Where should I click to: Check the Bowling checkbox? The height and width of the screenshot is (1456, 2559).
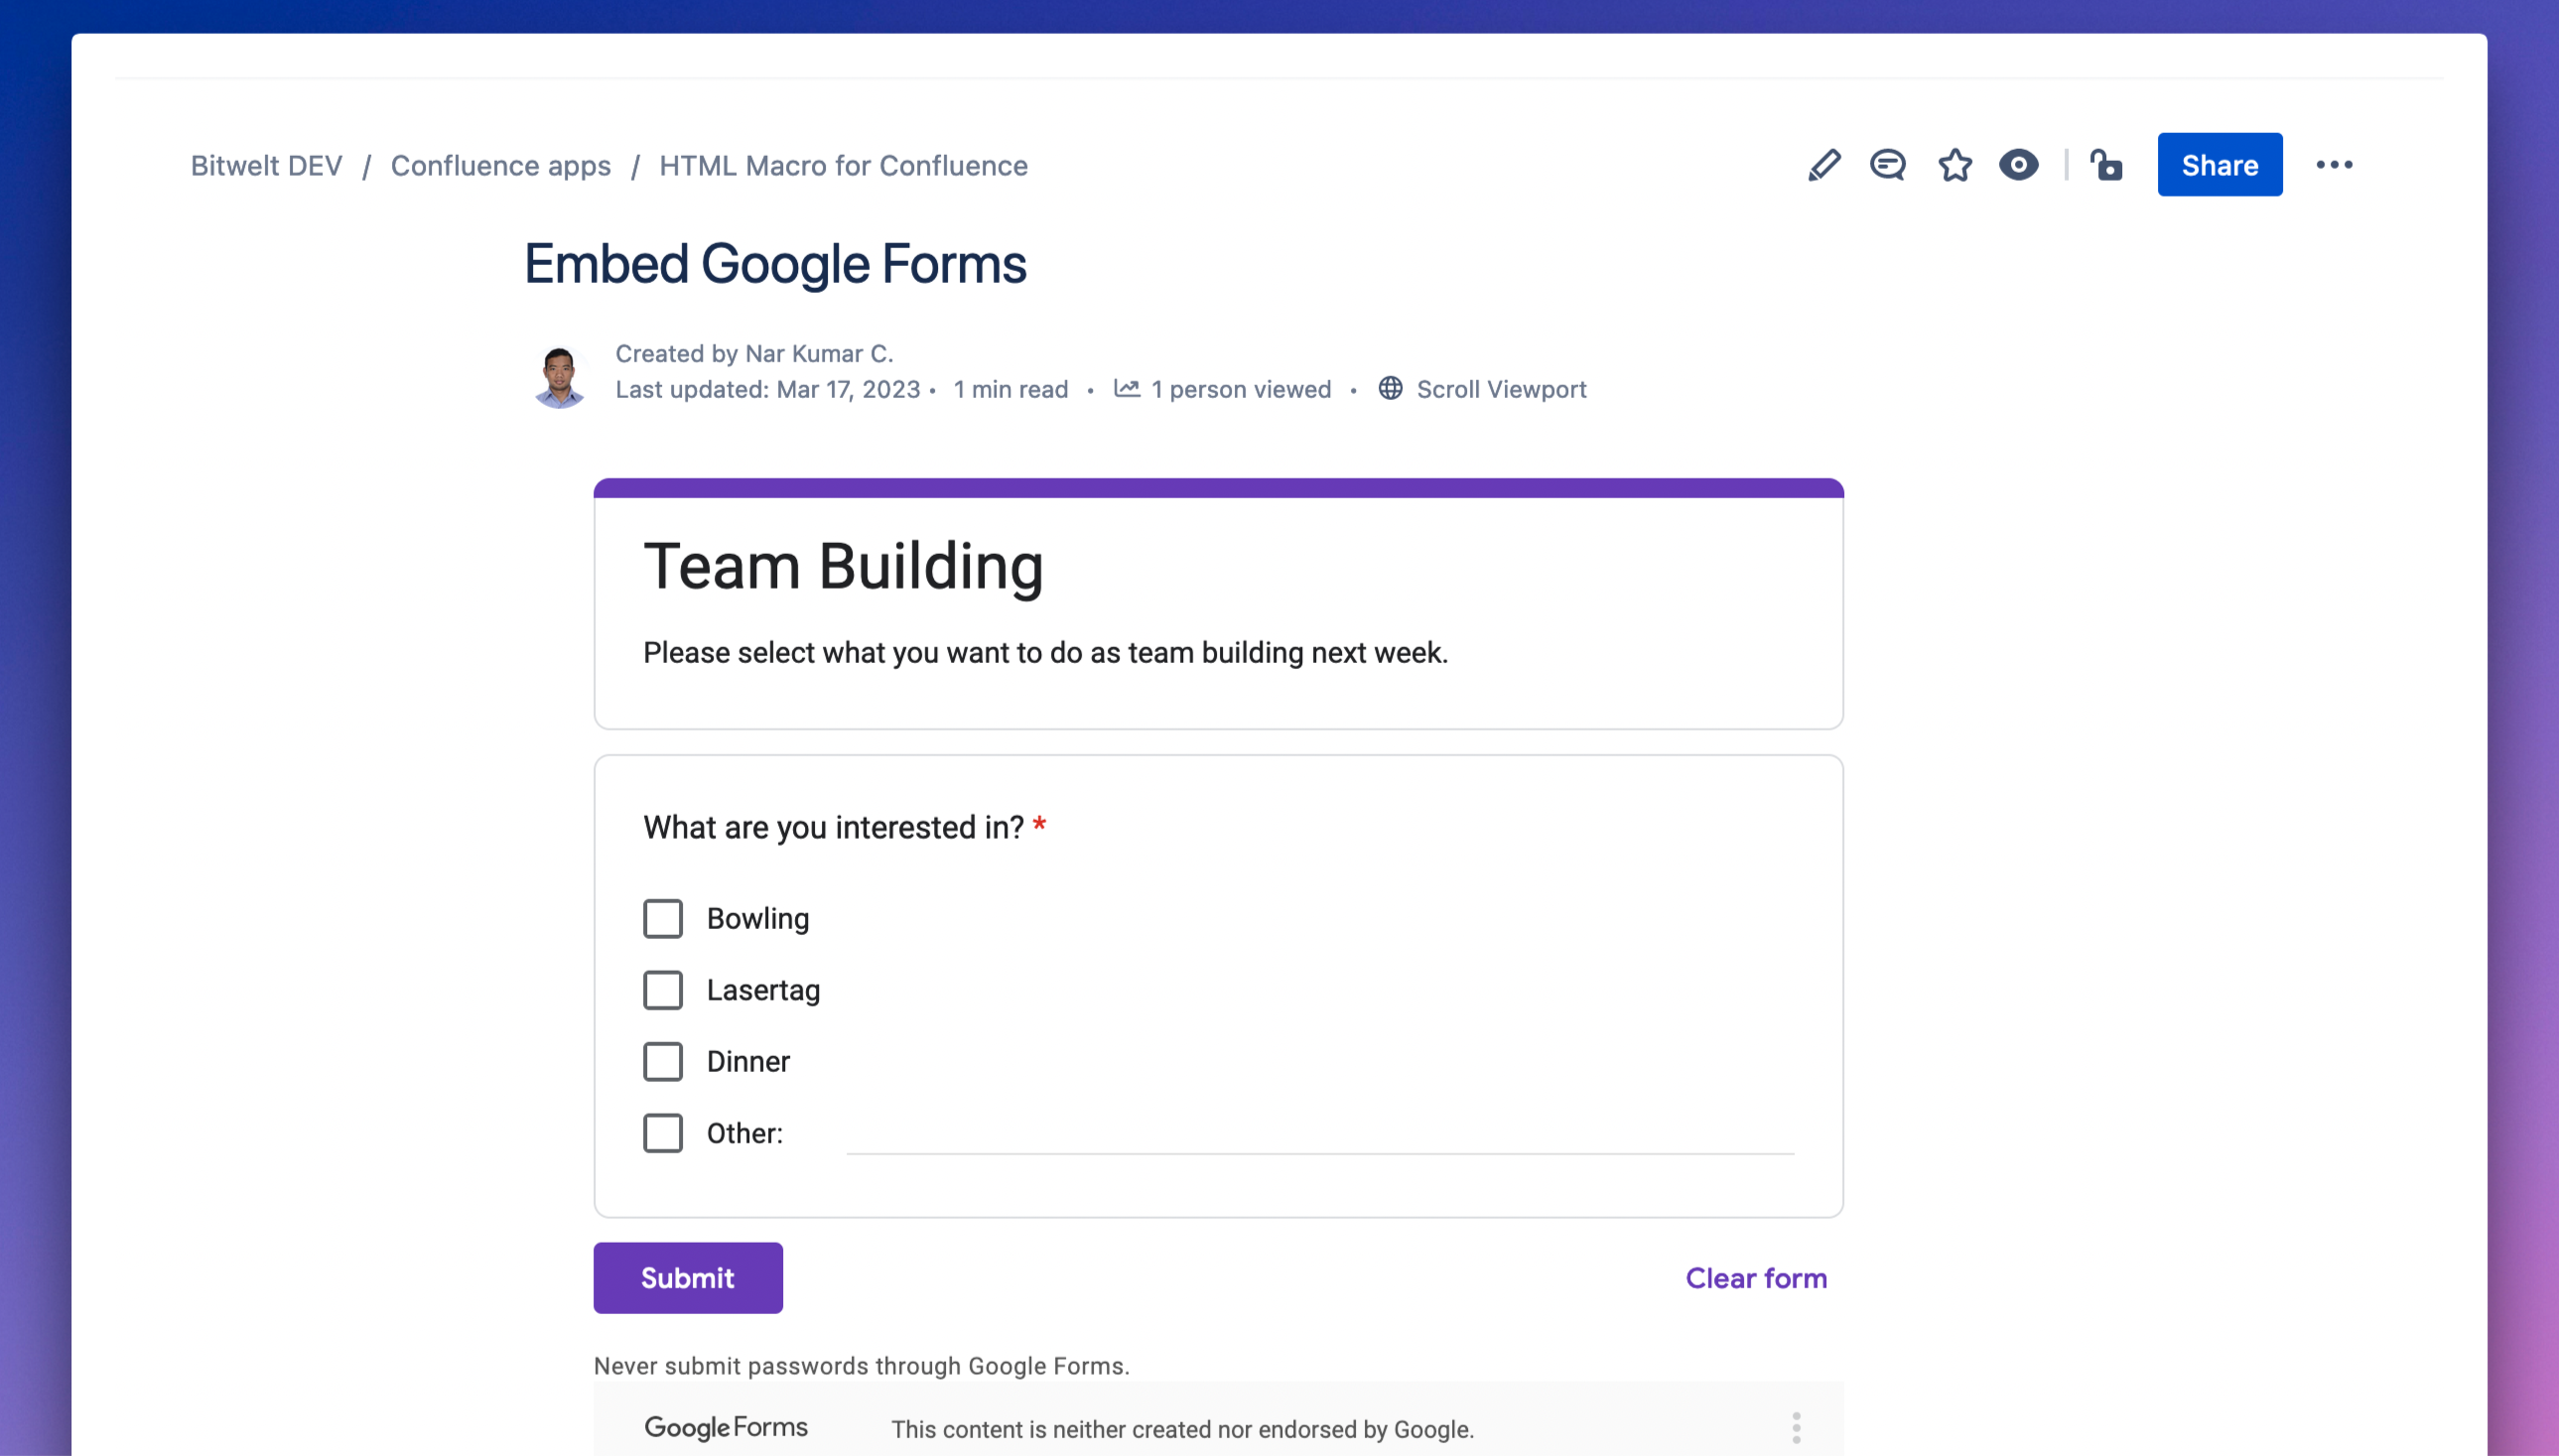pos(663,918)
